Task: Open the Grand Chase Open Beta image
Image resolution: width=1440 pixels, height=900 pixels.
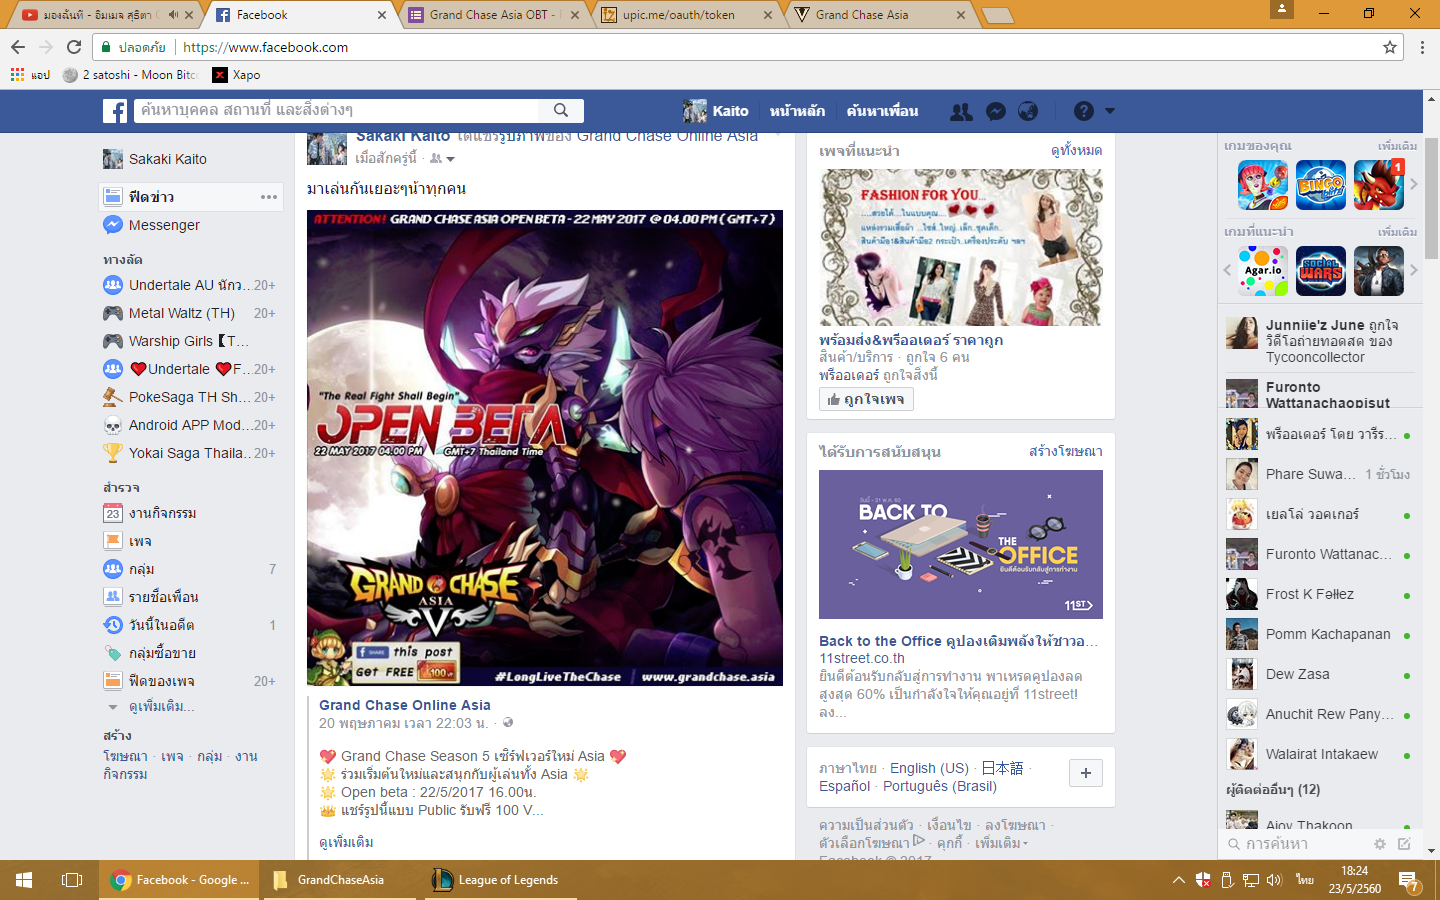Action: 545,448
